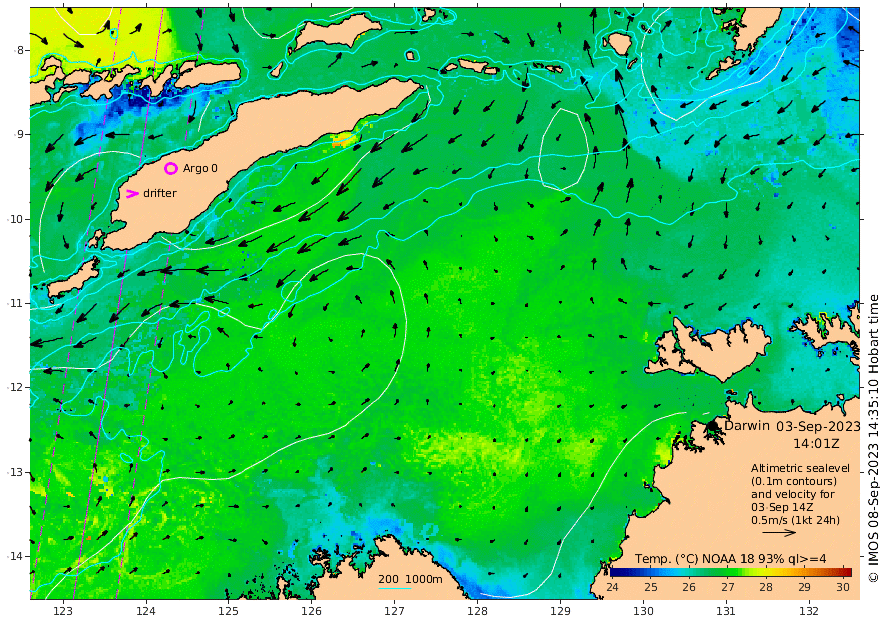Click the 0.5m/s velocity scale arrow
The height and width of the screenshot is (630, 880).
tap(779, 532)
